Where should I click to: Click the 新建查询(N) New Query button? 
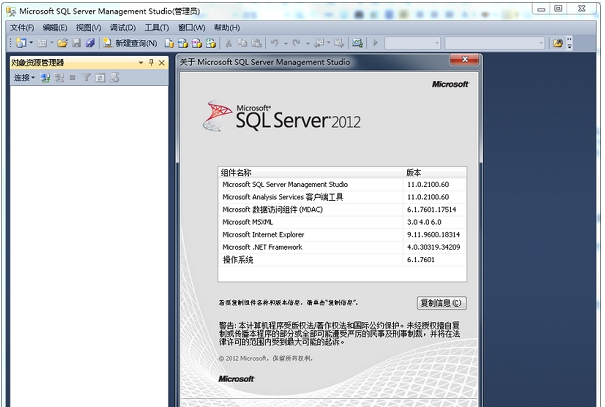(130, 43)
